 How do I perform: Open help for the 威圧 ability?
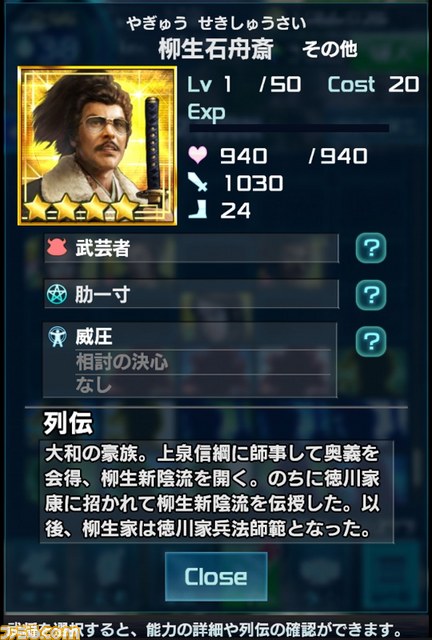pos(371,341)
